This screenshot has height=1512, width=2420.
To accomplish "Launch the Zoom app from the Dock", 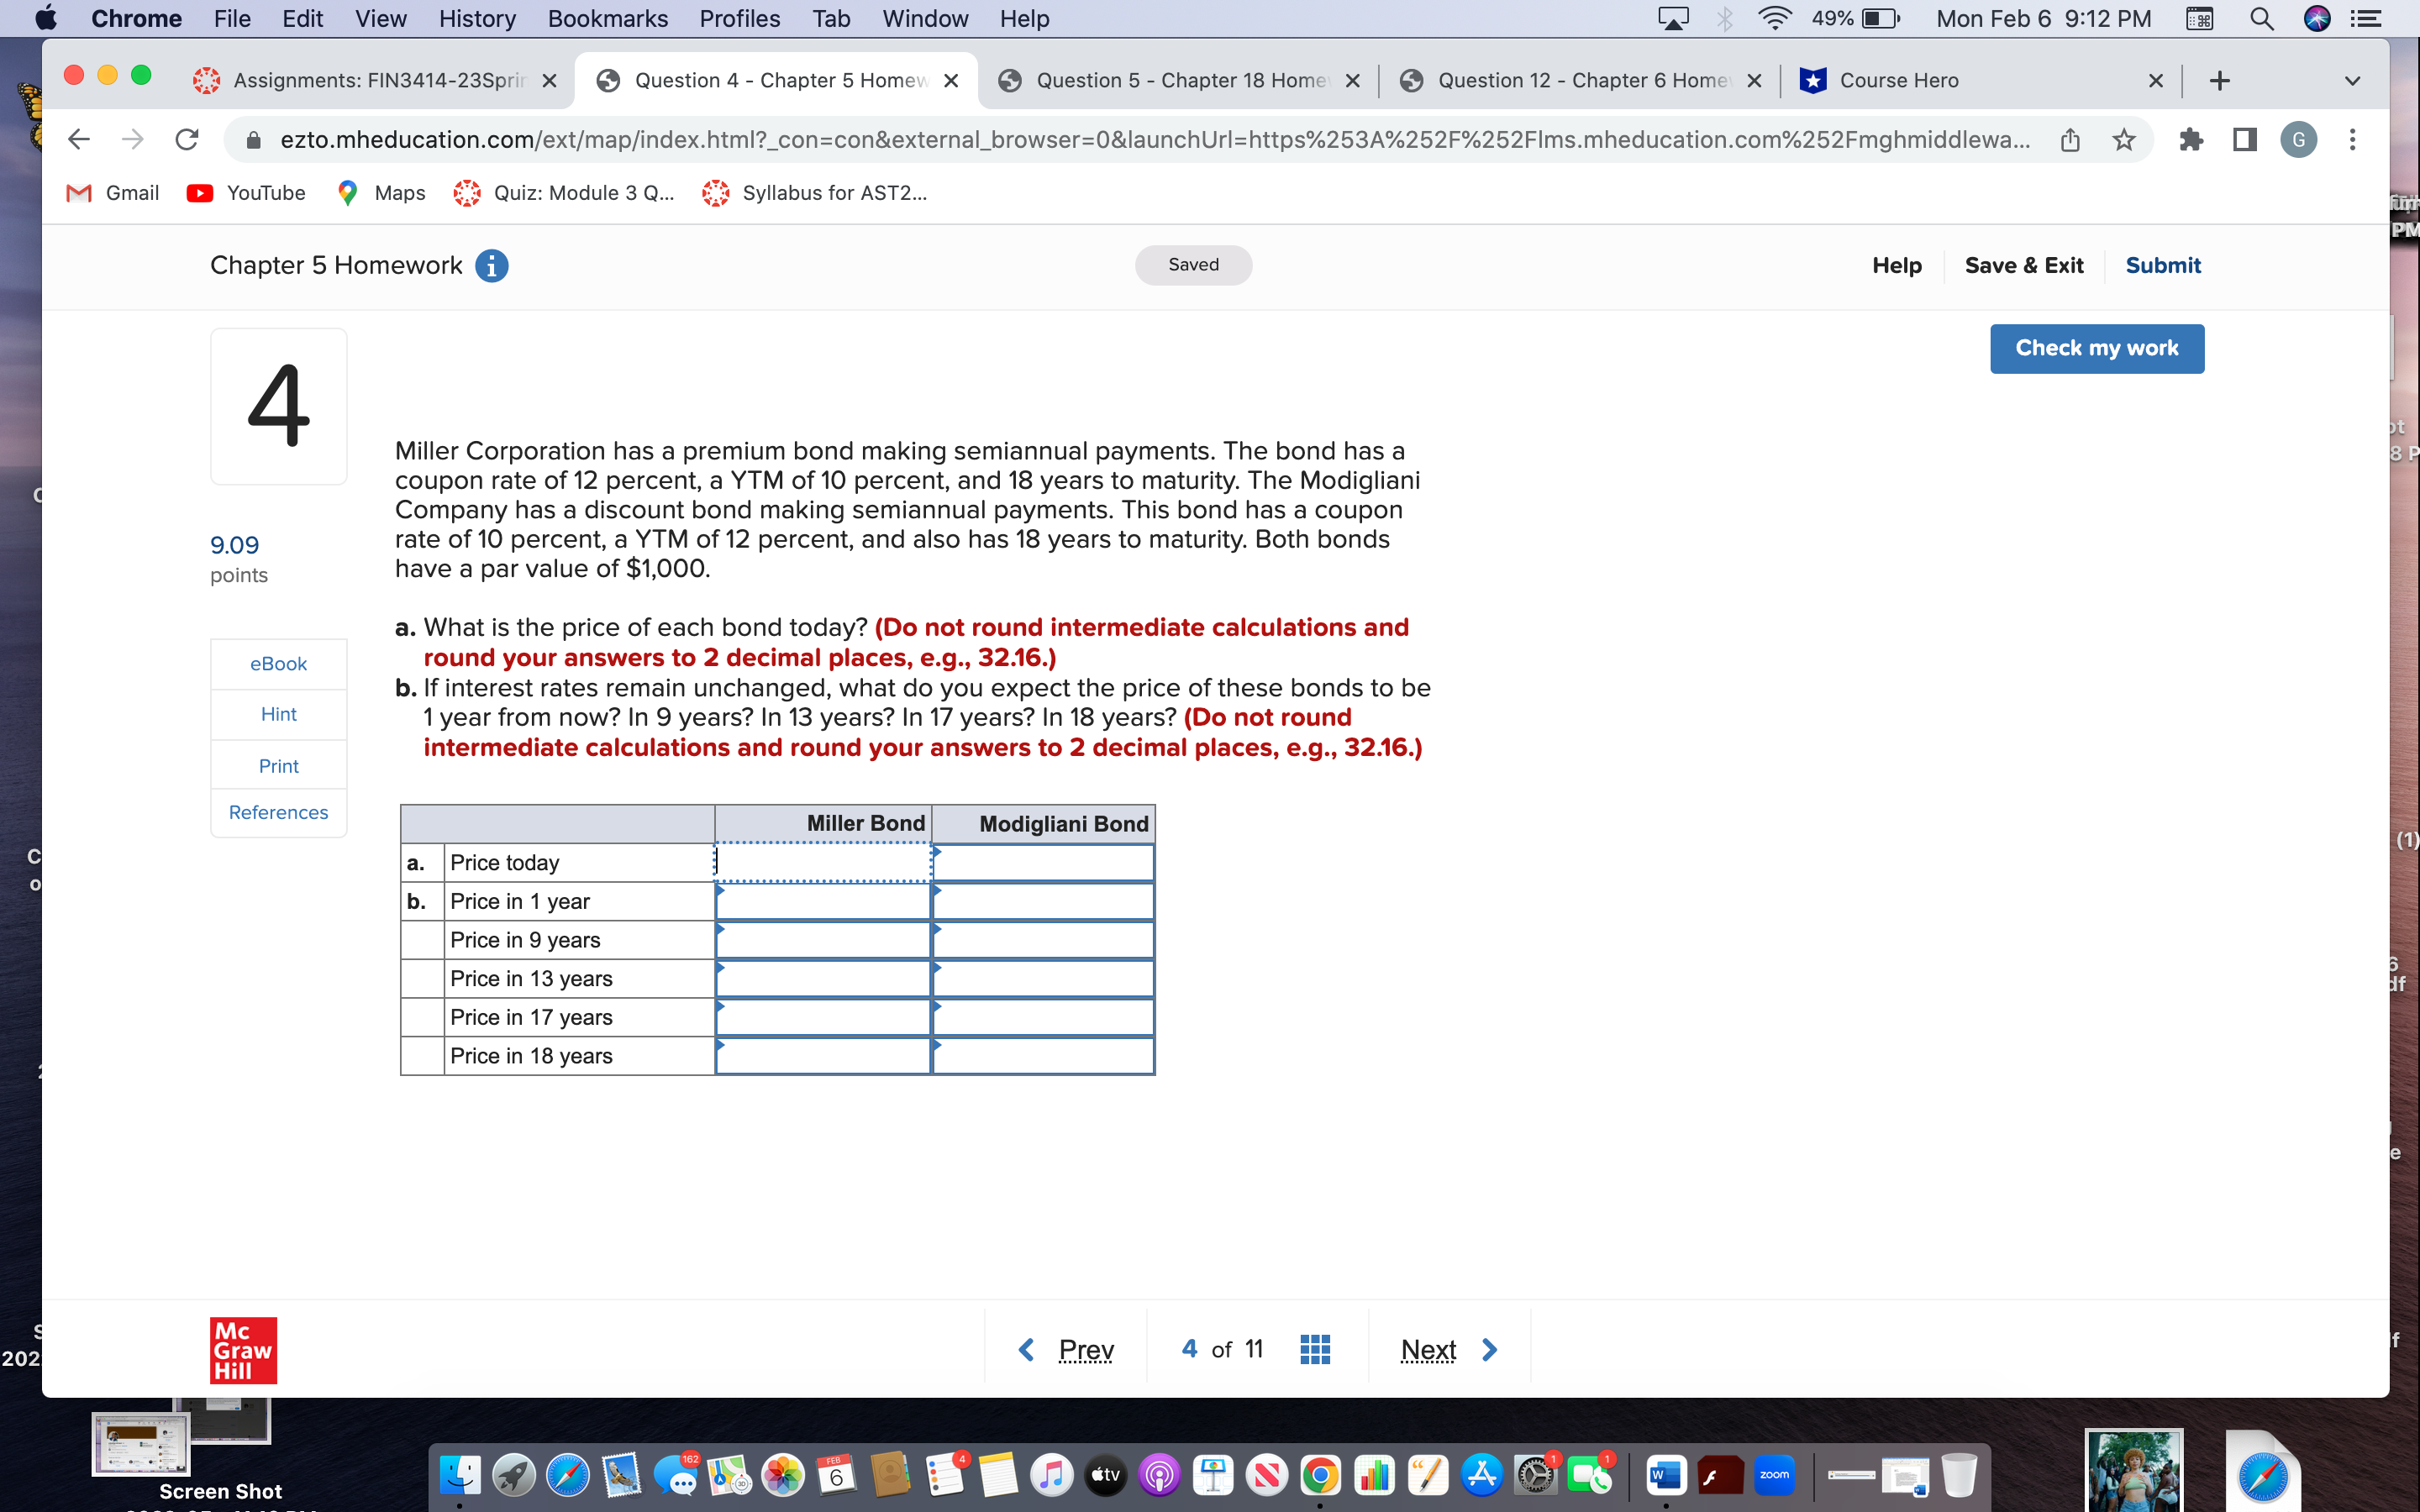I will coord(1776,1474).
